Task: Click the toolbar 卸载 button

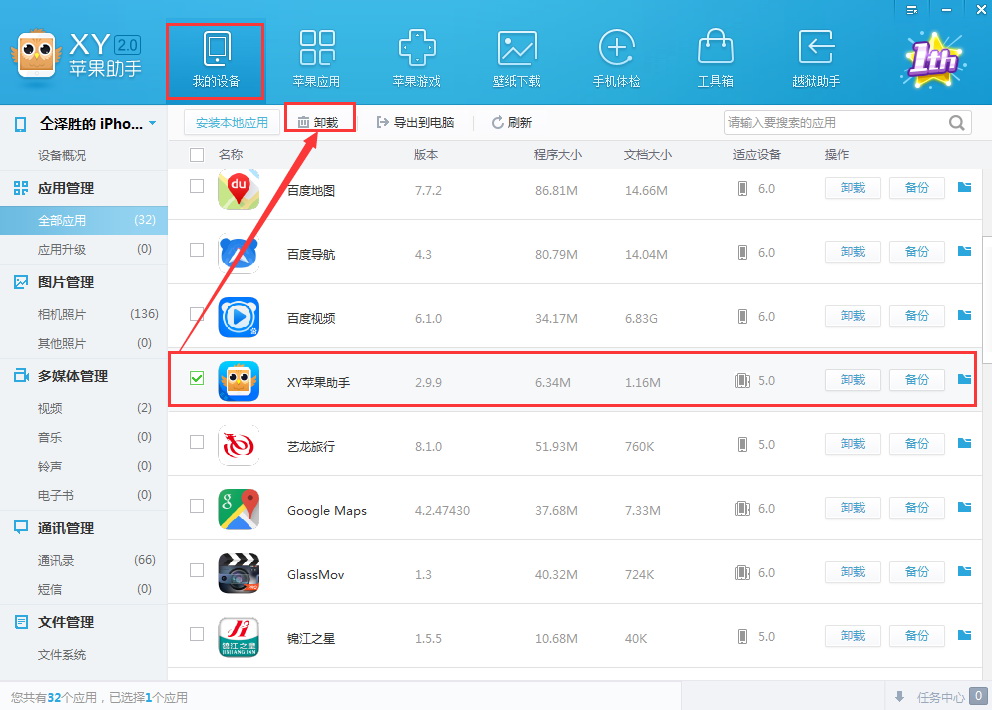Action: click(319, 122)
